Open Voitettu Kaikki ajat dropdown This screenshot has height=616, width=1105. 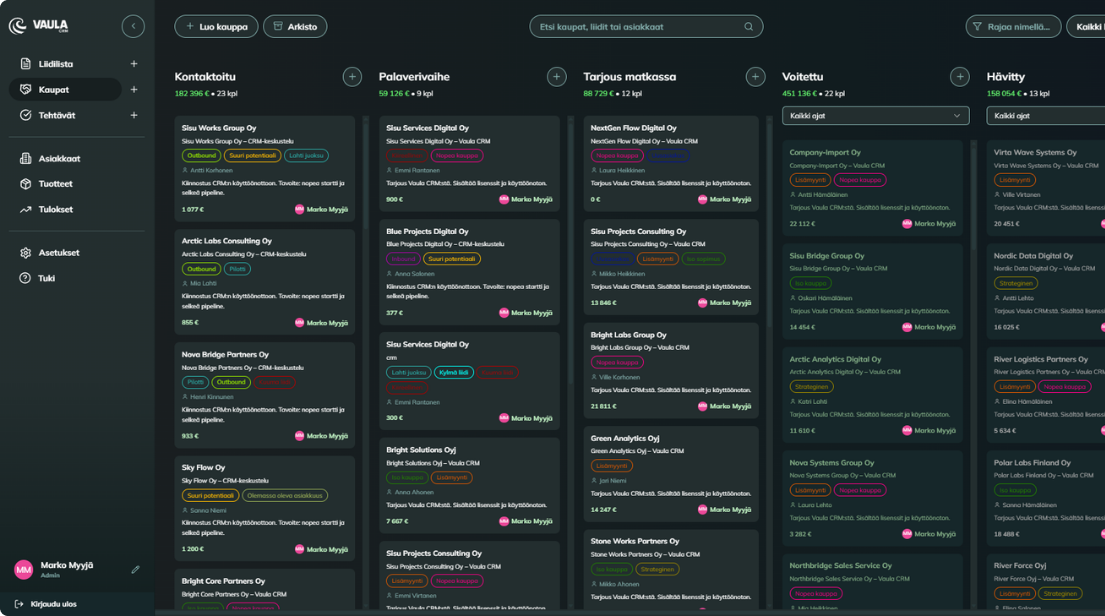click(875, 116)
